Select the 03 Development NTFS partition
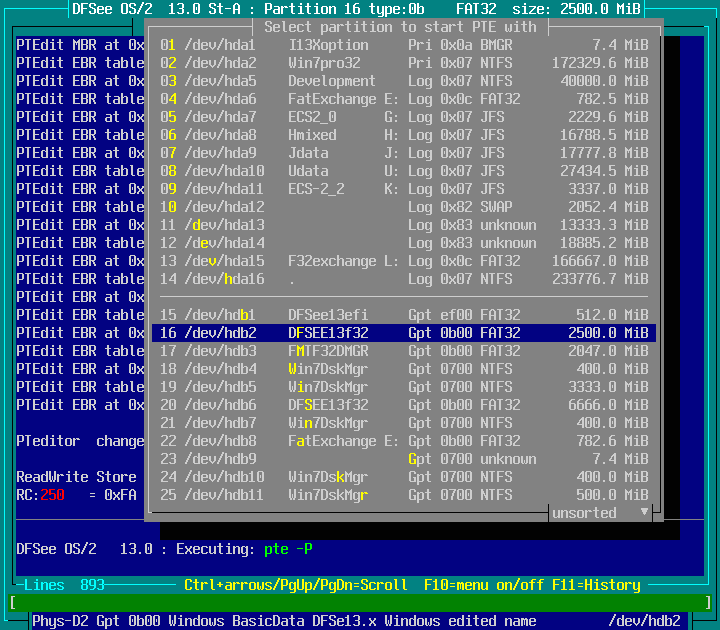720x630 pixels. click(400, 81)
